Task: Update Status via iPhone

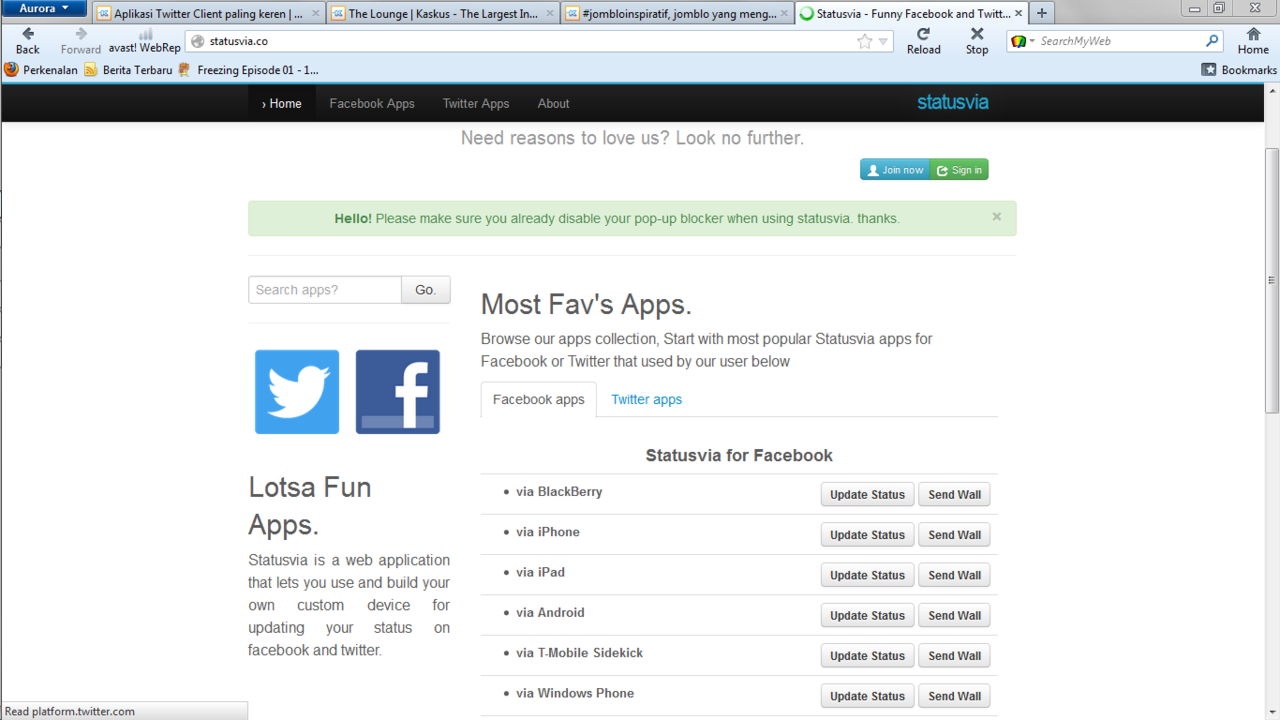Action: coord(867,535)
